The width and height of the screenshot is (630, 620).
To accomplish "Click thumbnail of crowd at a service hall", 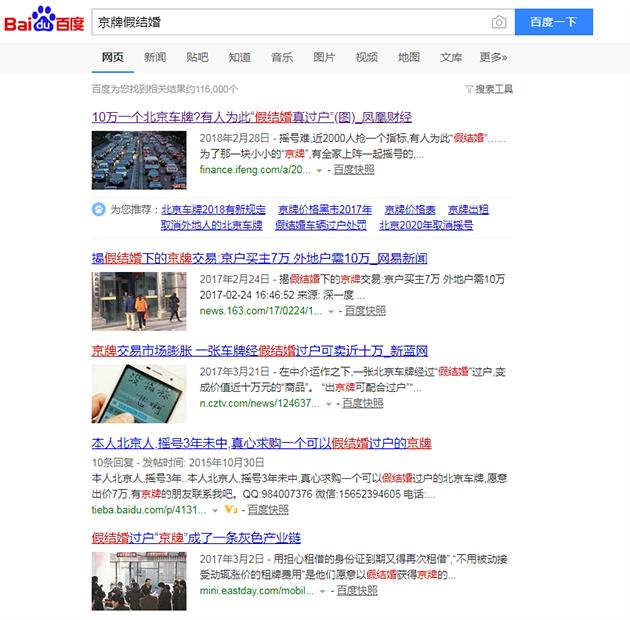I will [139, 581].
